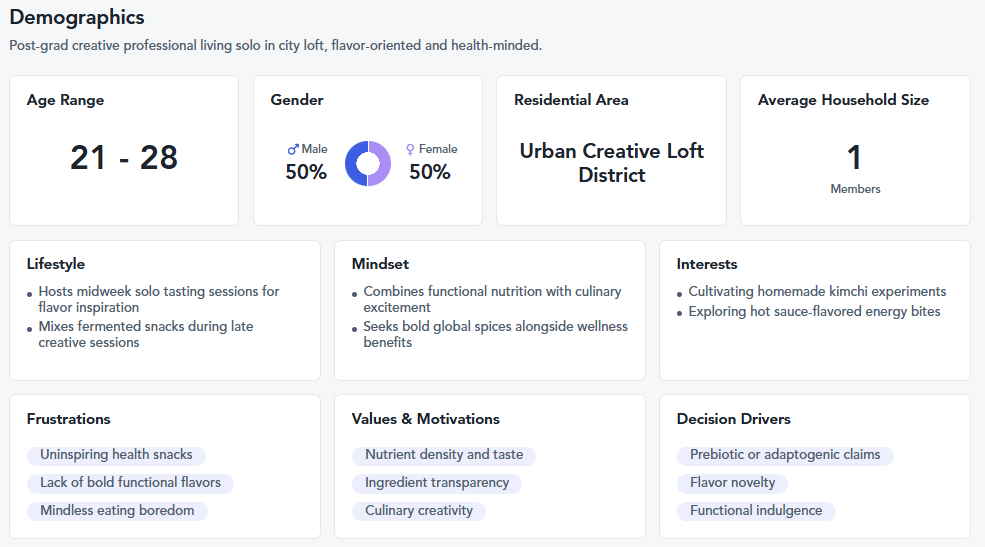
Task: Select the 'Uninspiring health snacks' tag
Action: point(116,455)
